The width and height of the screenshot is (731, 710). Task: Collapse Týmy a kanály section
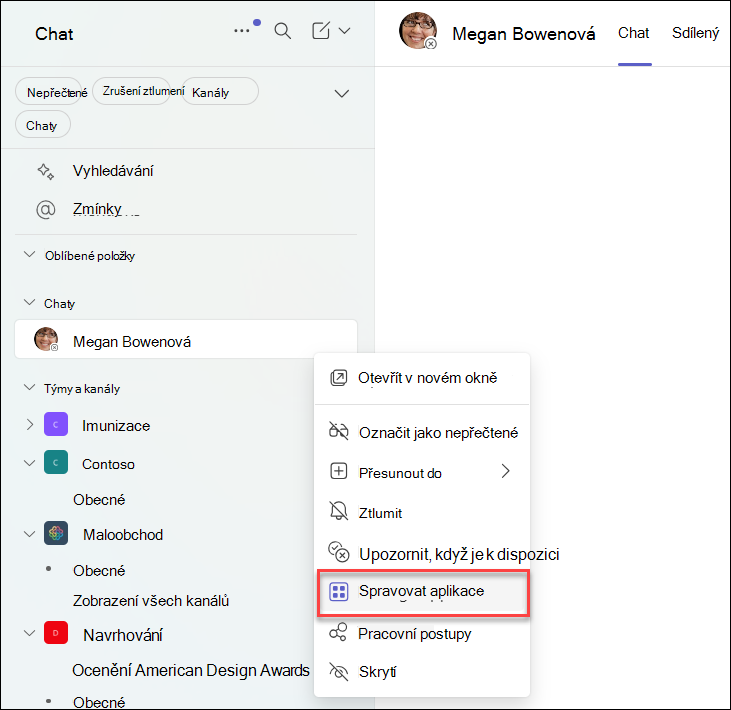[x=29, y=387]
